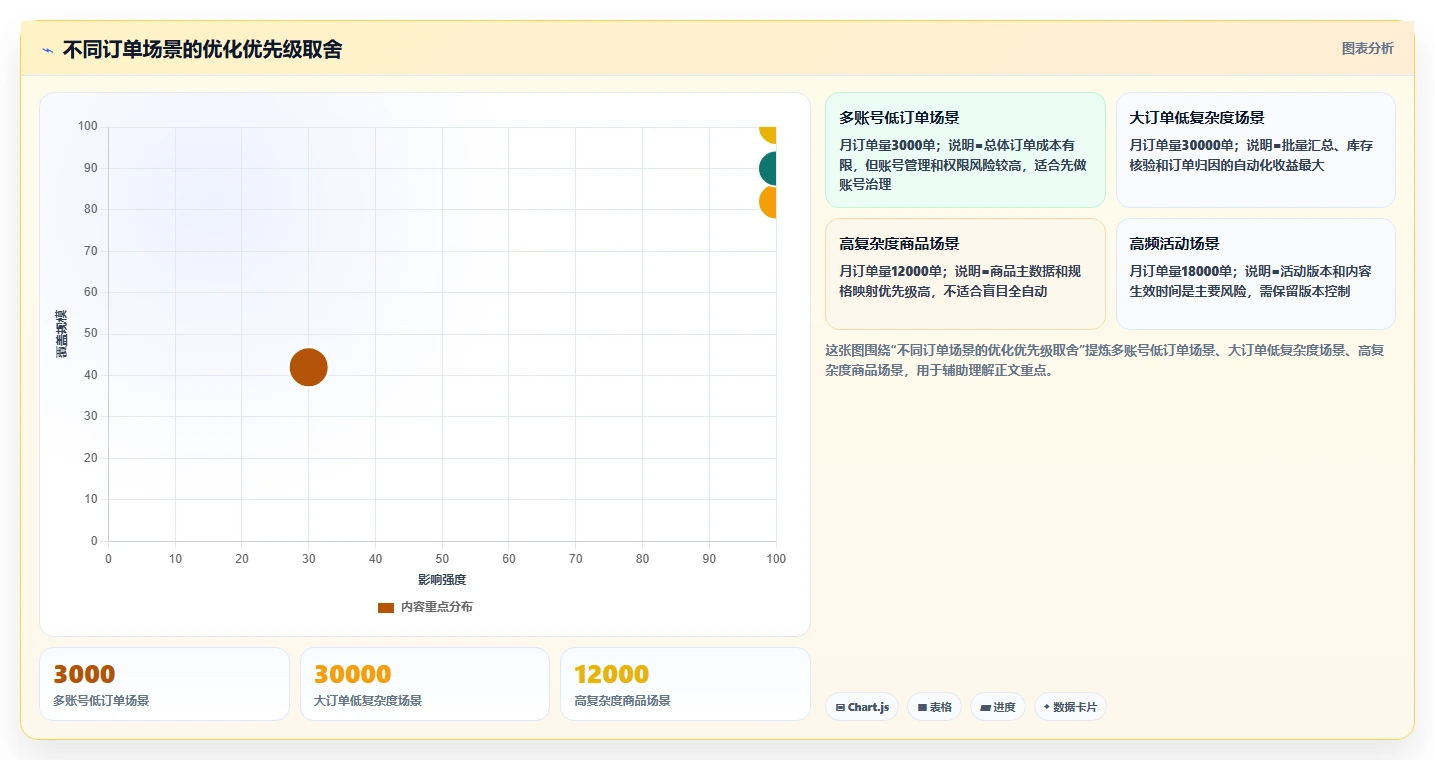
Task: Click the rotated 覆盖规模 y-axis title
Action: coord(62,334)
